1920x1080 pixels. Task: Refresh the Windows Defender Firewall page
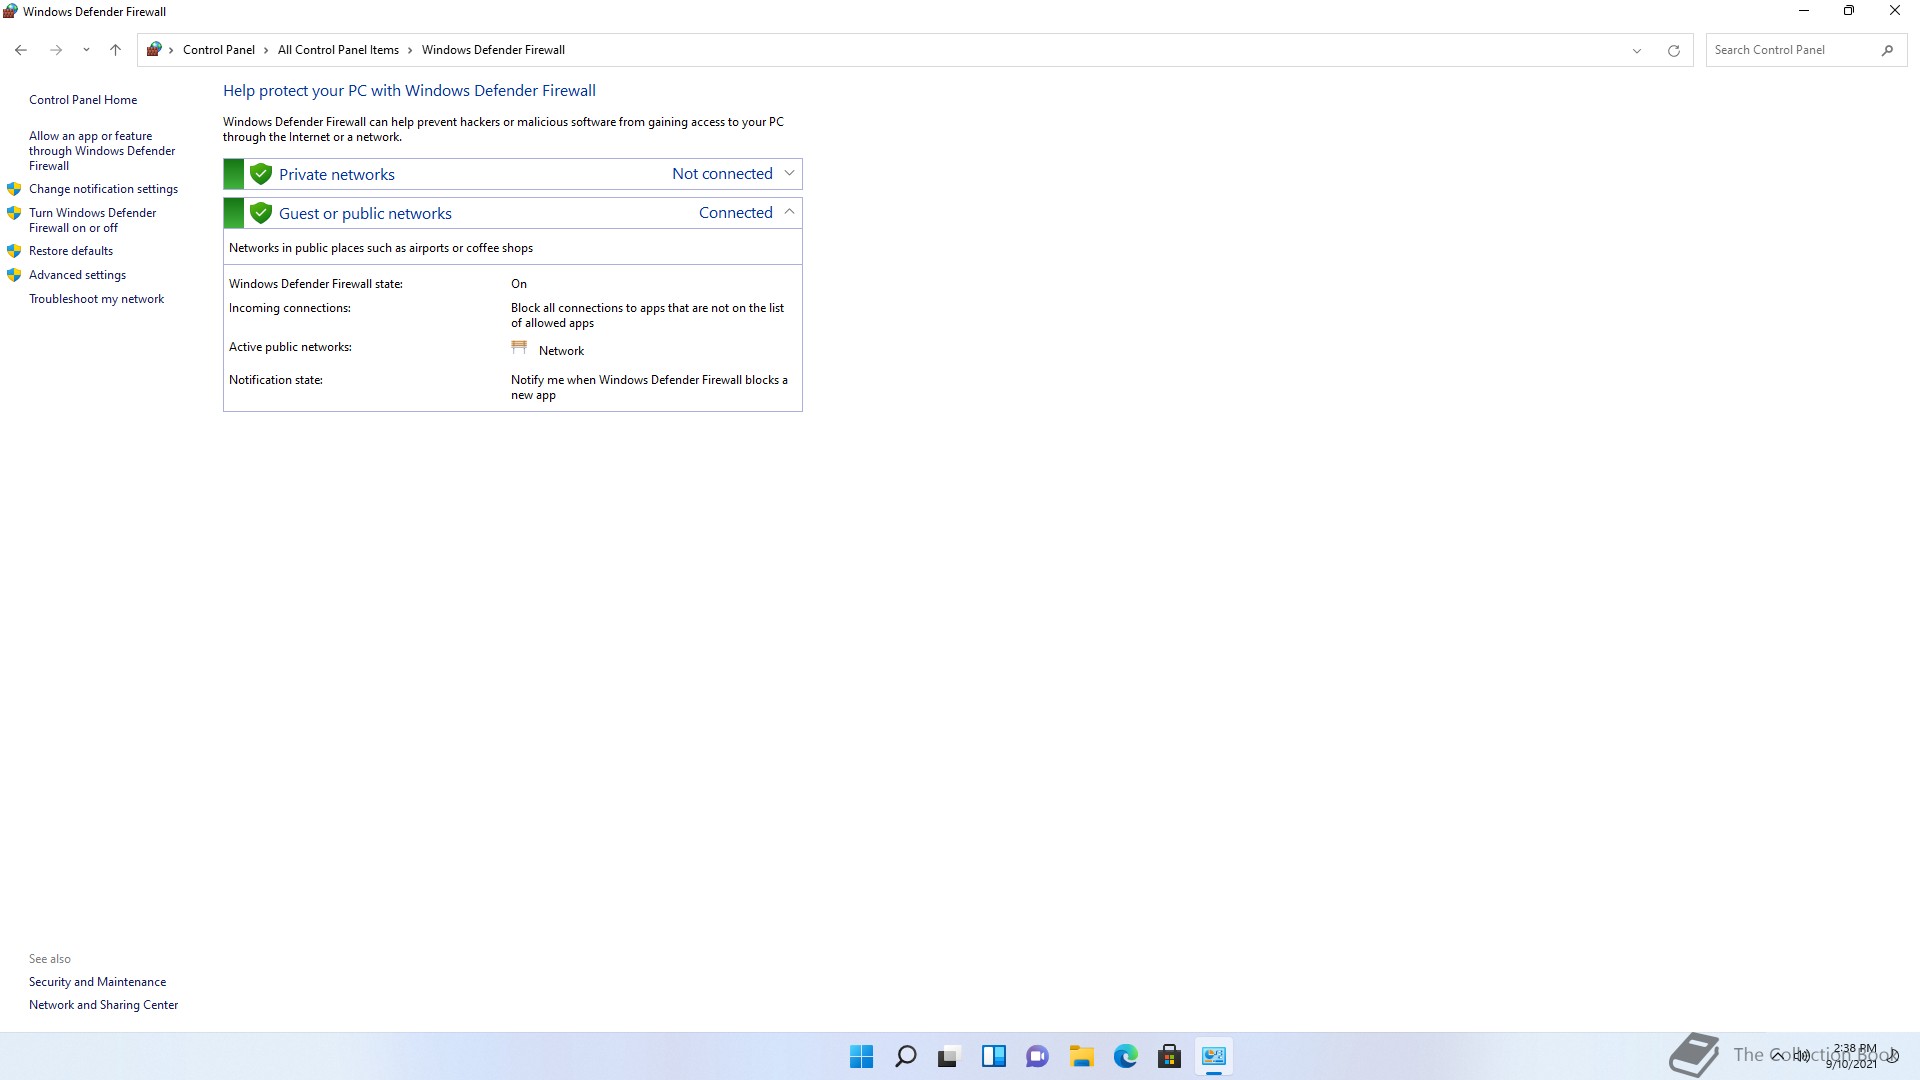pyautogui.click(x=1673, y=50)
